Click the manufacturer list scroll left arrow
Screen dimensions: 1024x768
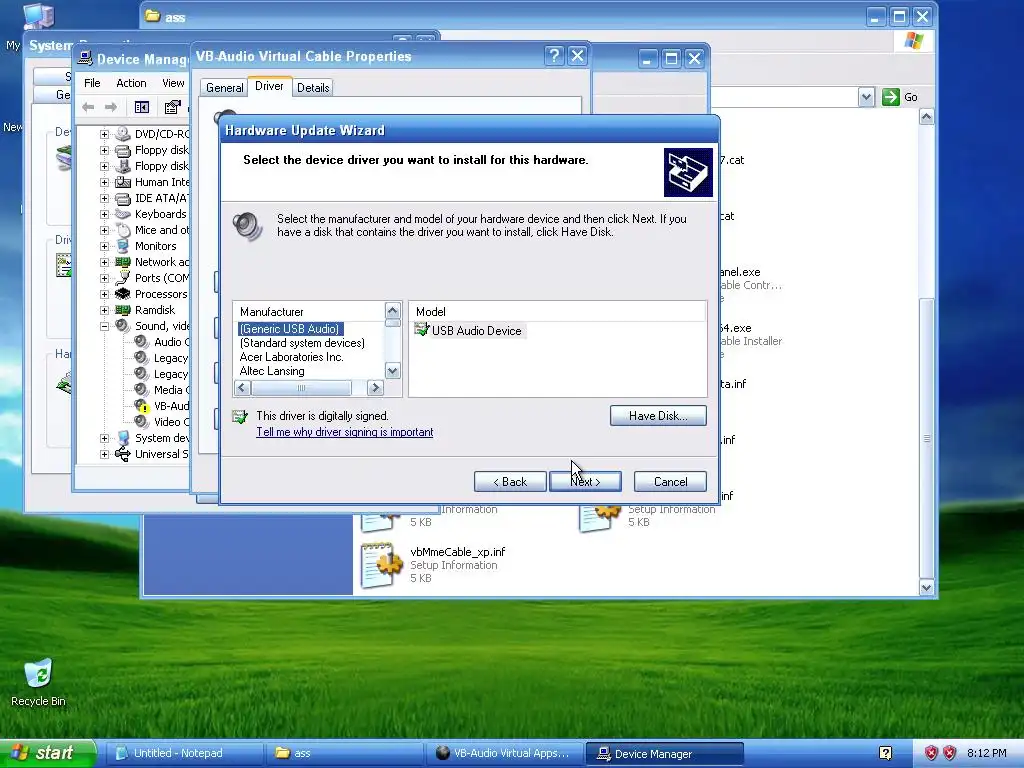[242, 388]
